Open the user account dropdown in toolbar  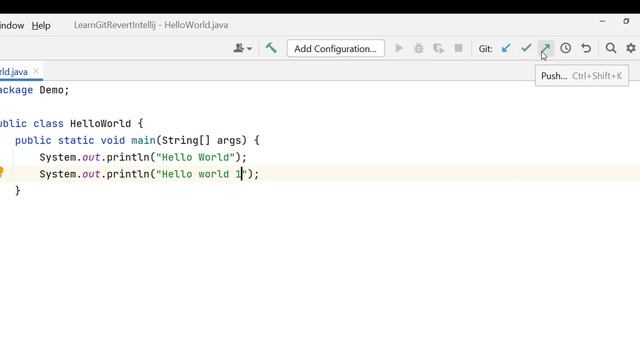[242, 48]
